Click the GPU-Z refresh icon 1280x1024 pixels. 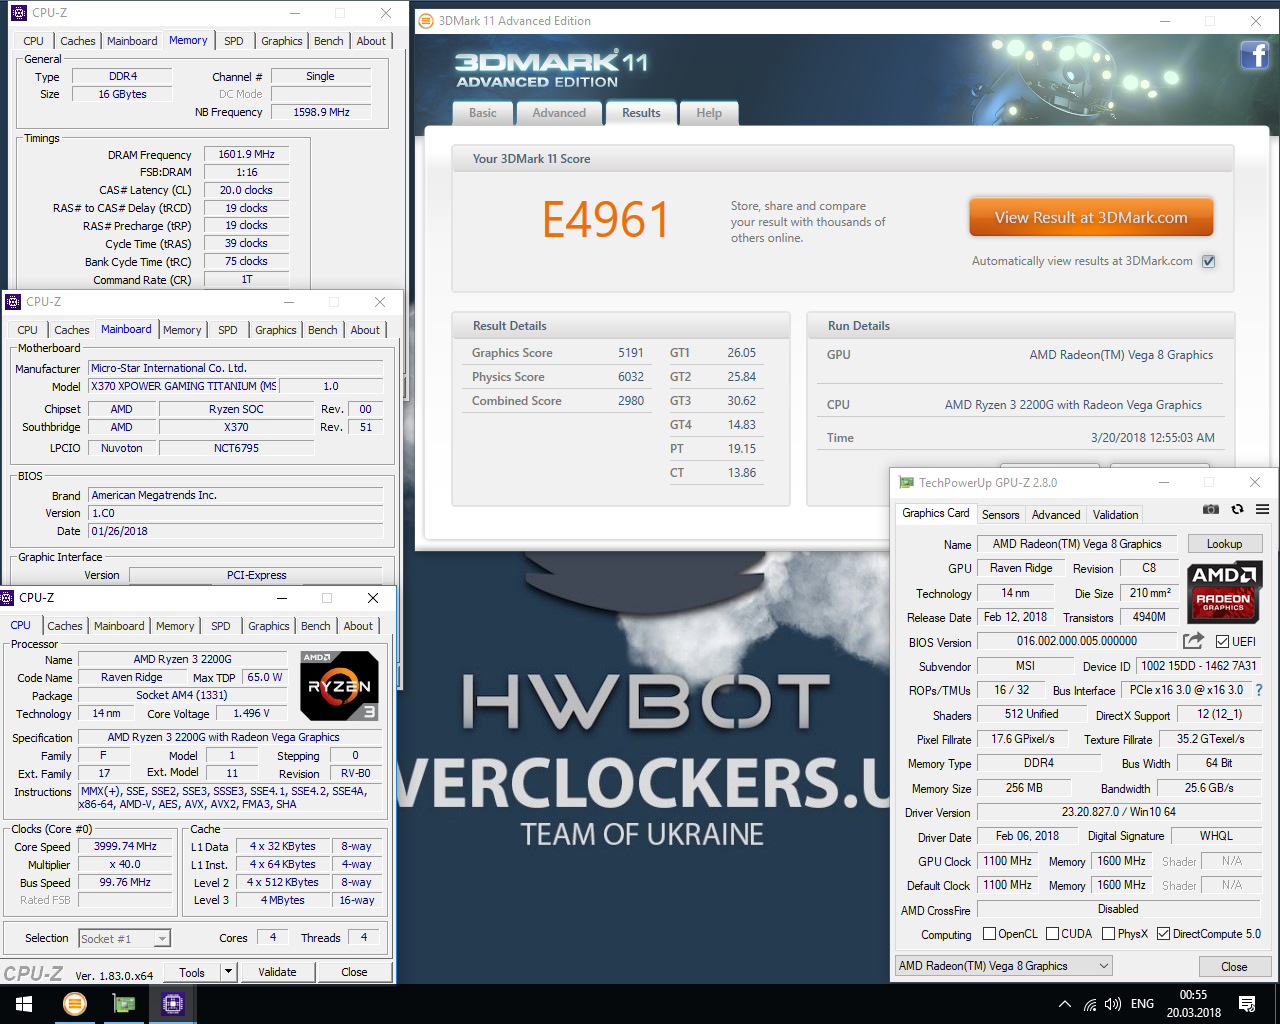click(x=1237, y=509)
